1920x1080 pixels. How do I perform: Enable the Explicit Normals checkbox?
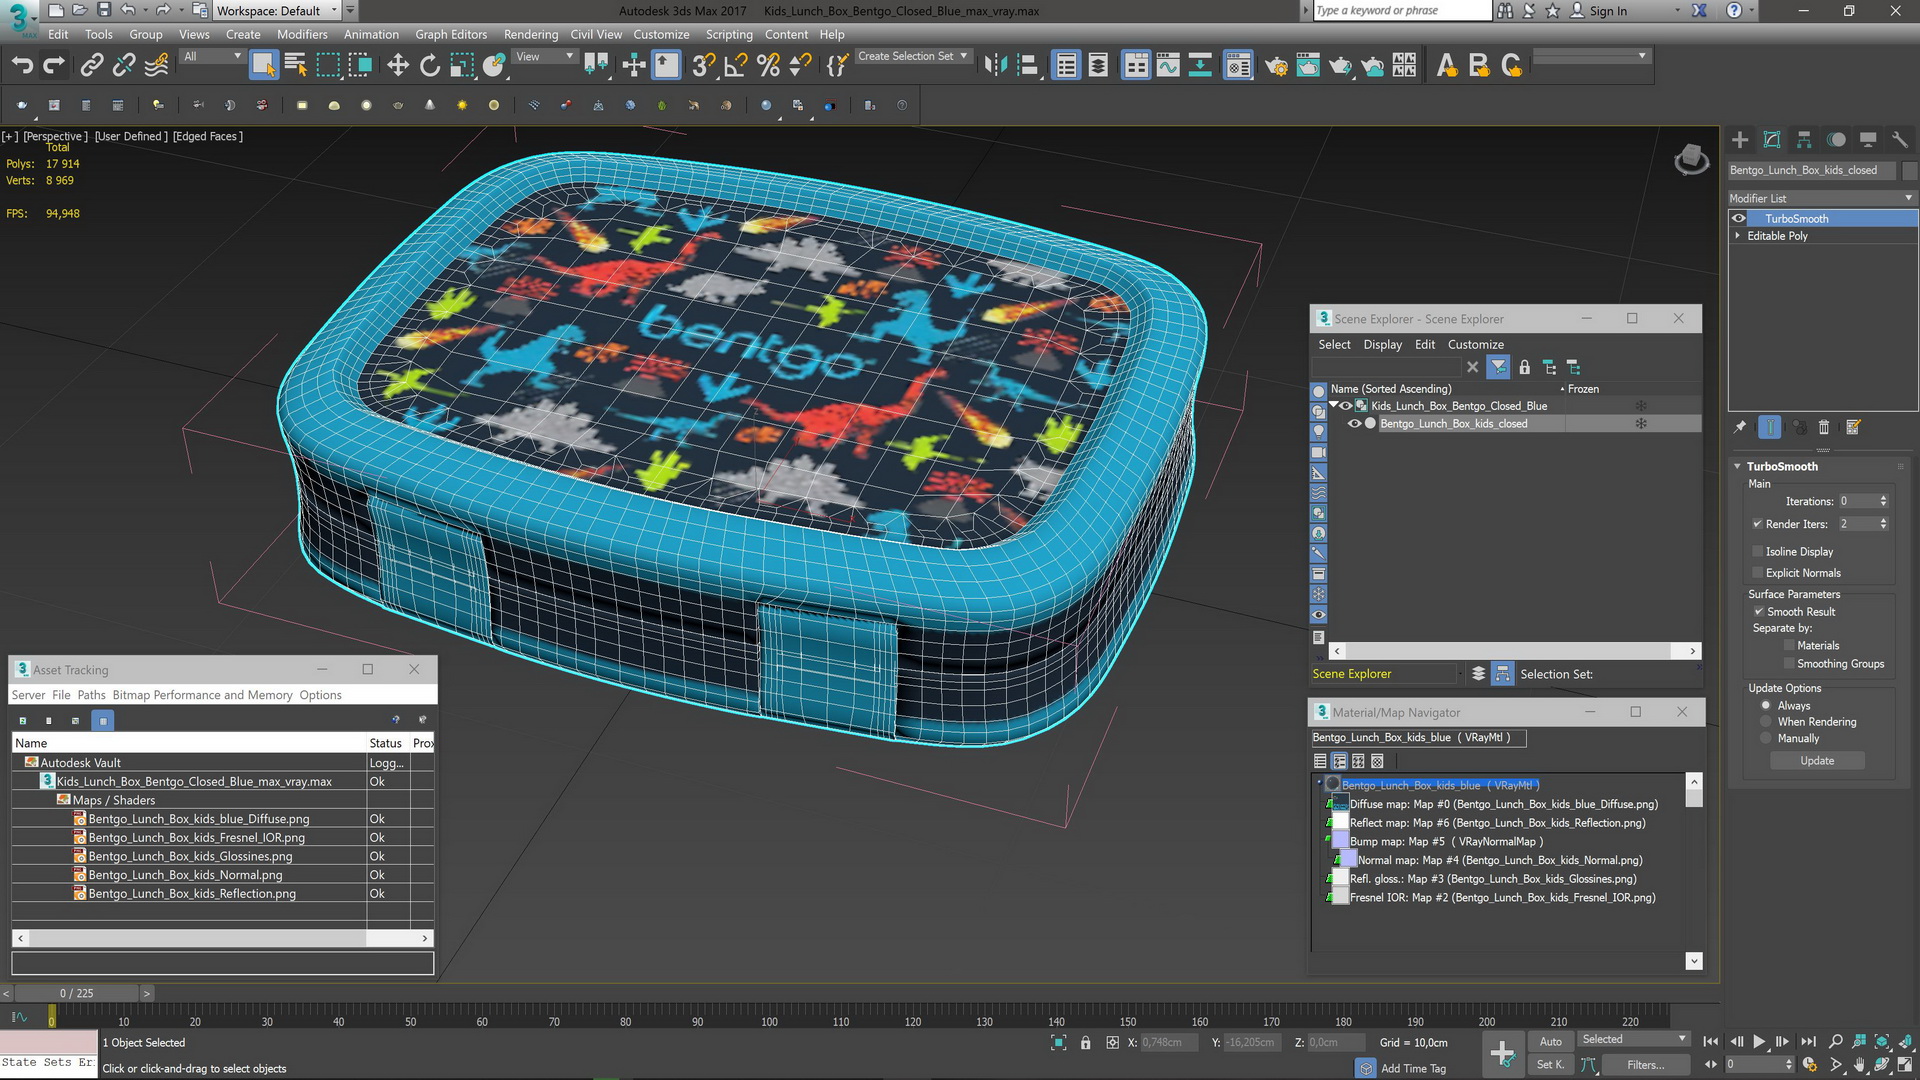click(x=1757, y=573)
